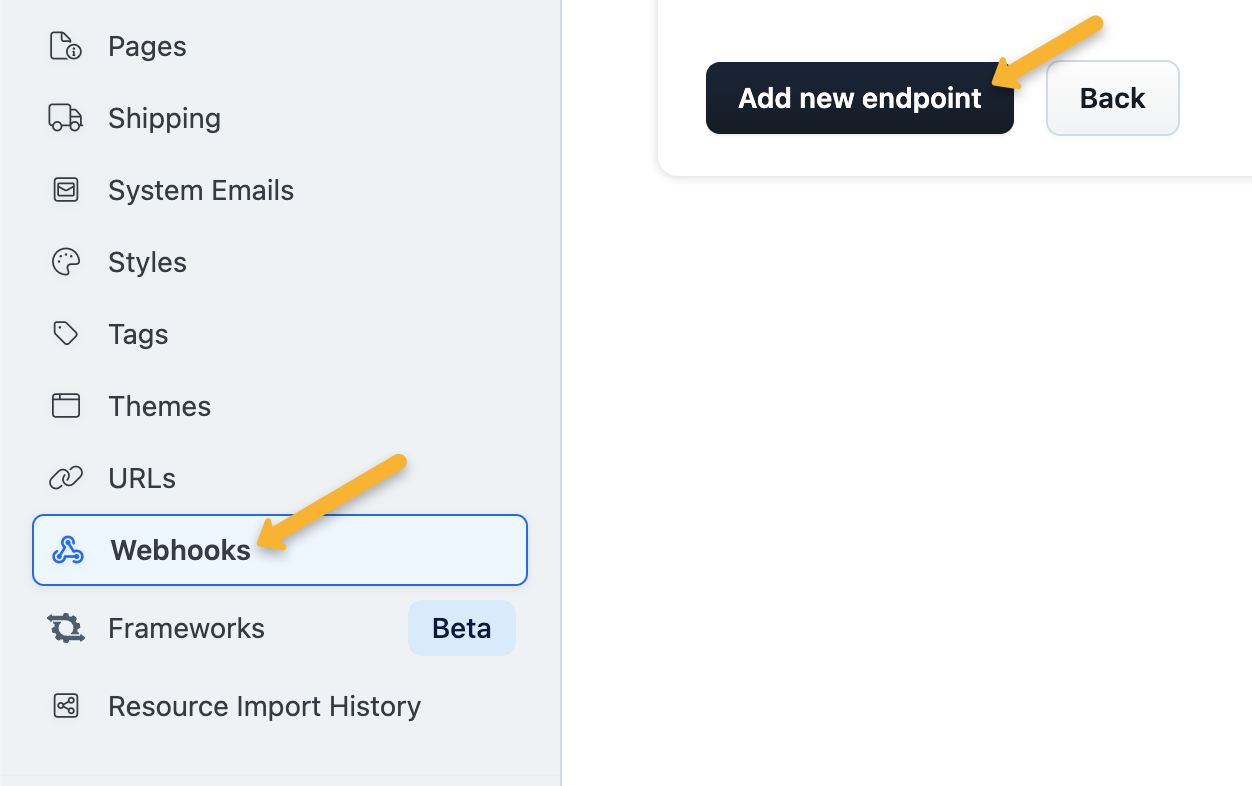Click the Frameworks gear icon

[66, 628]
